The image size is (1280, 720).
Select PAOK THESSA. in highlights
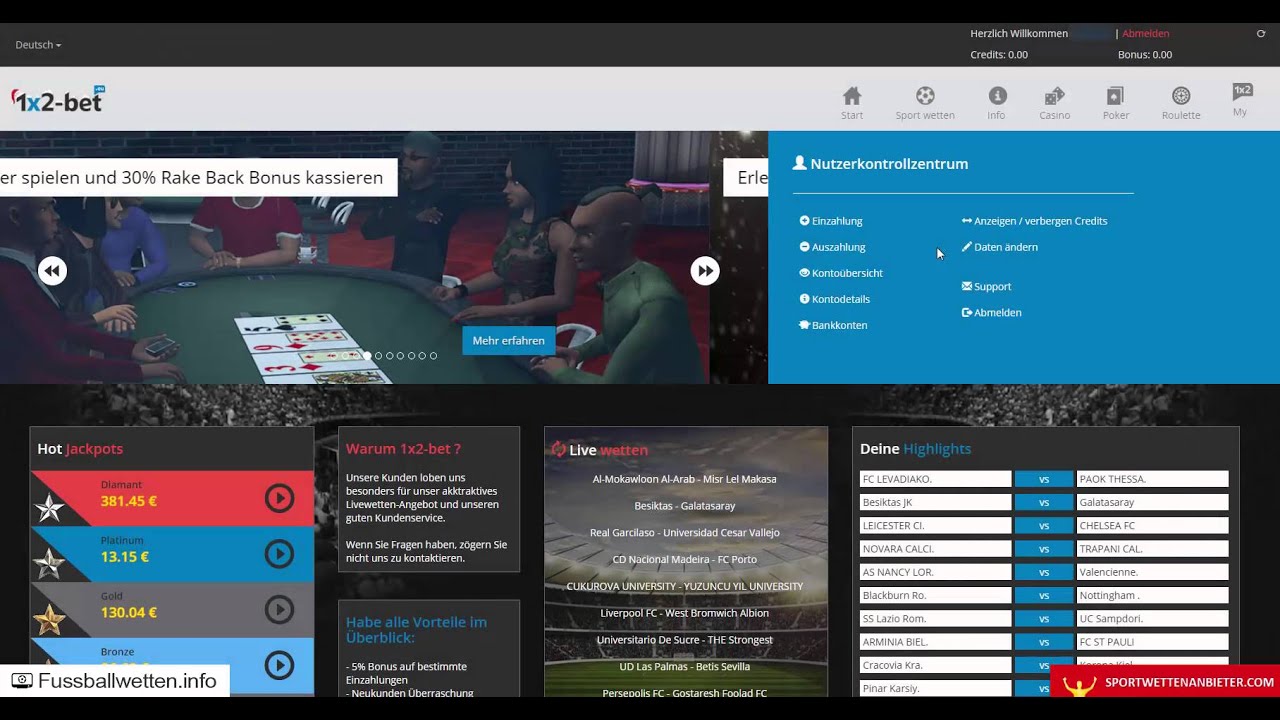(1152, 479)
